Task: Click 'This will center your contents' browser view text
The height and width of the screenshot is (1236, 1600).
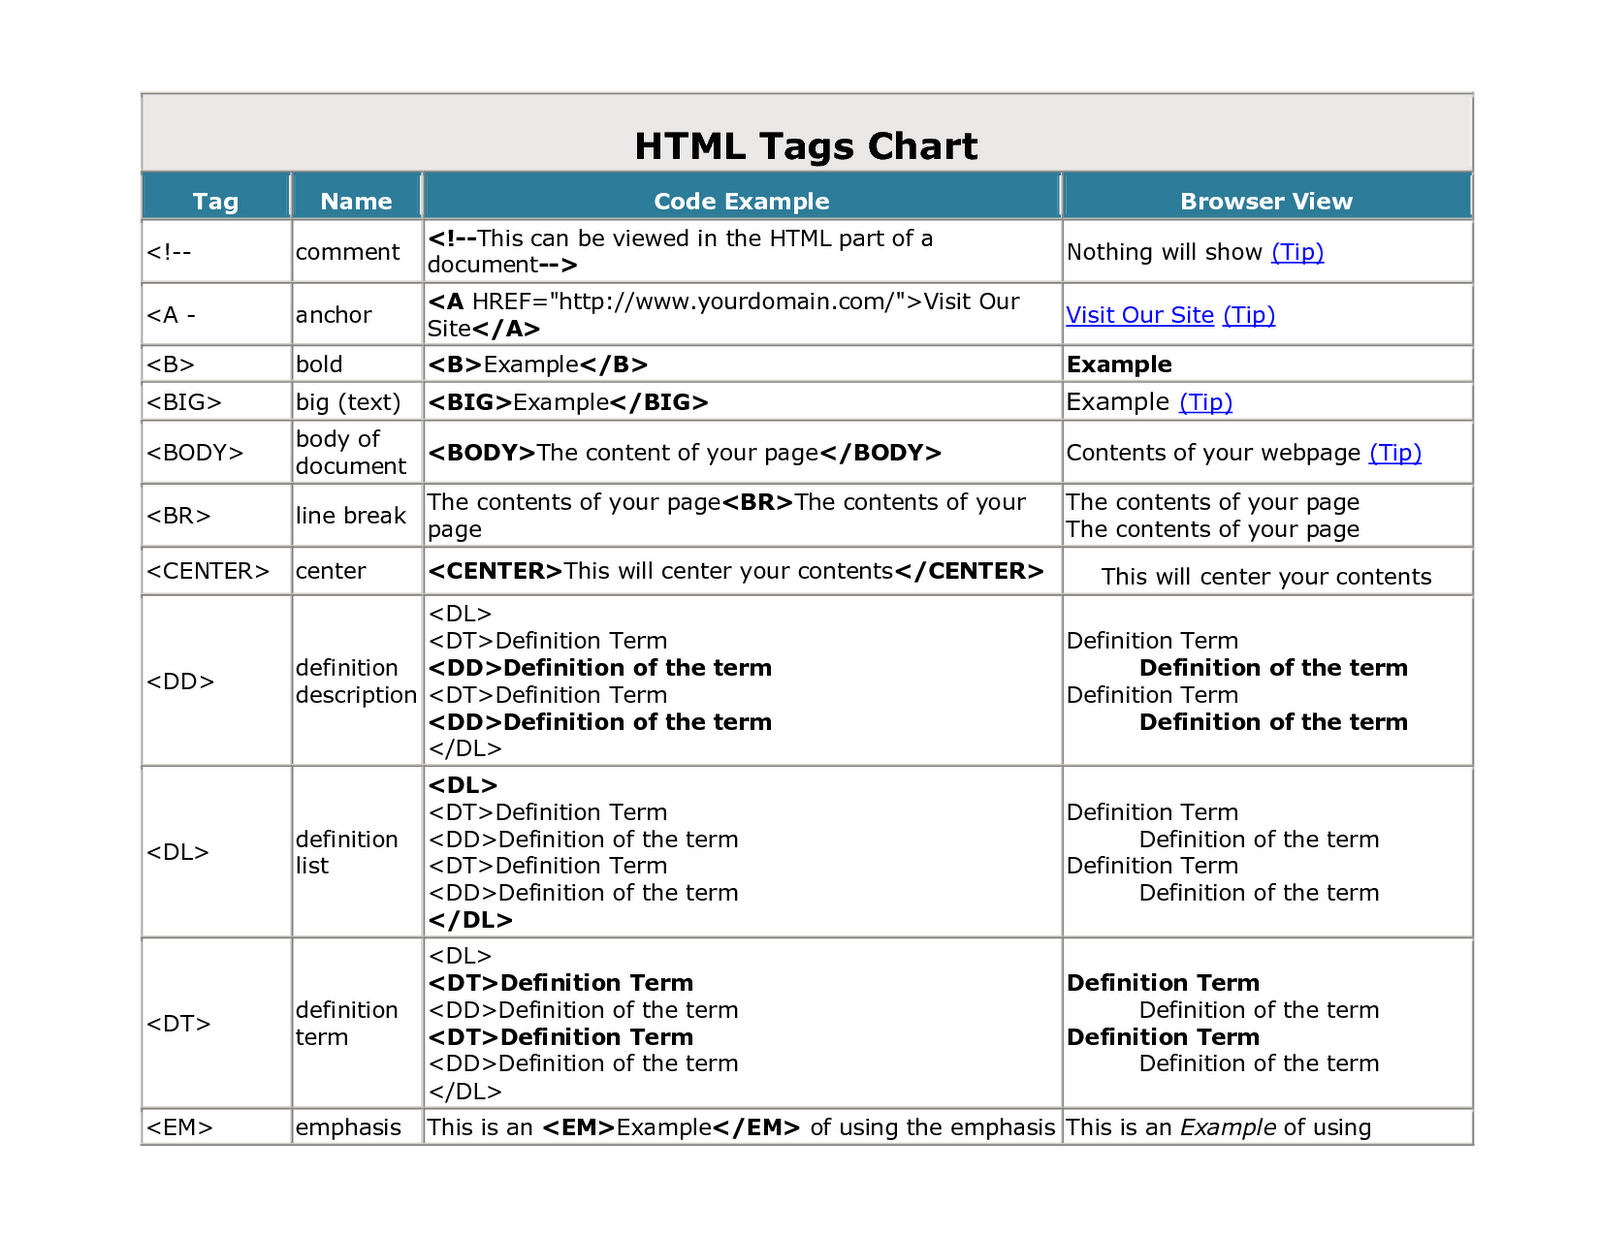Action: (x=1266, y=577)
